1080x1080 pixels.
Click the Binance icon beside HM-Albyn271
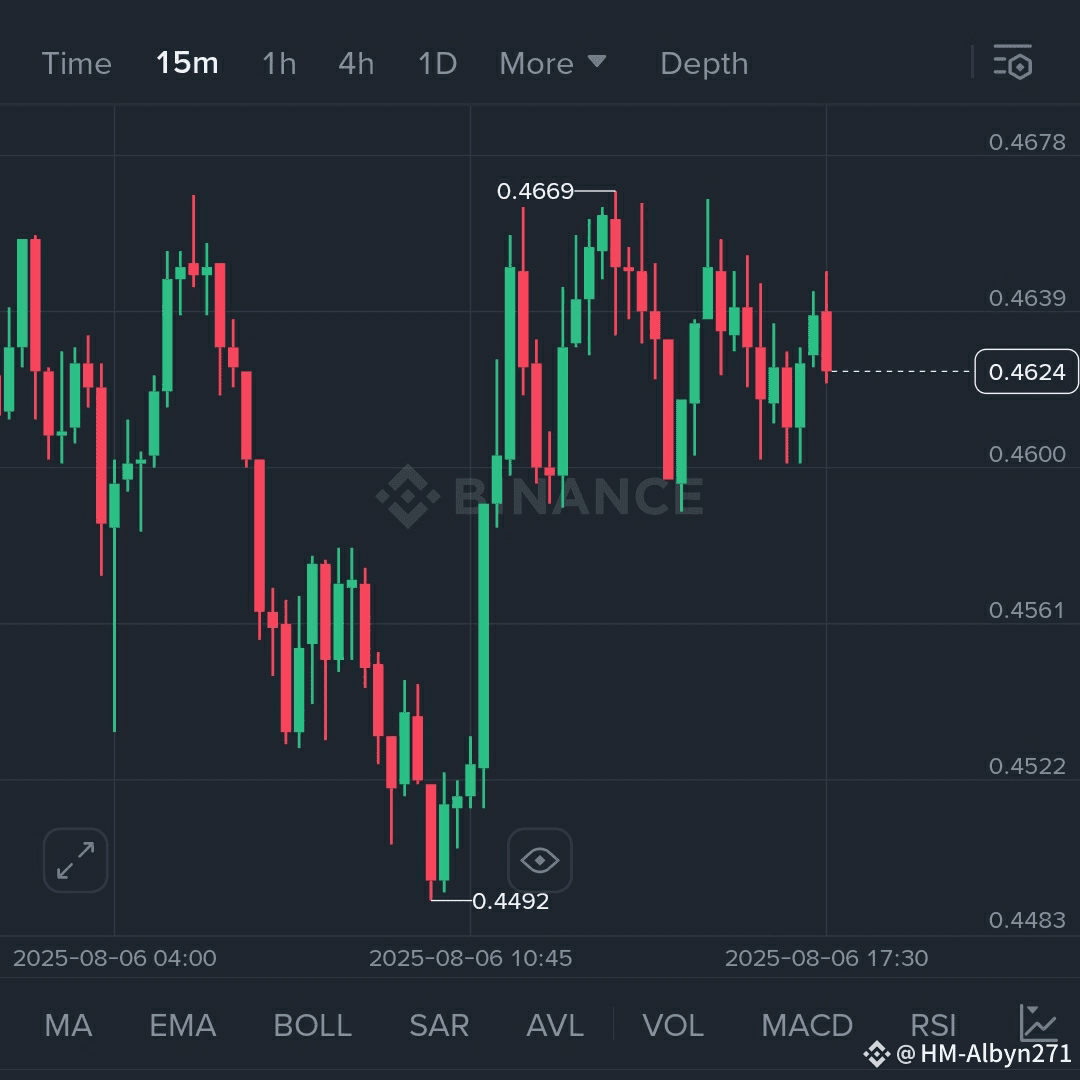coord(876,1054)
